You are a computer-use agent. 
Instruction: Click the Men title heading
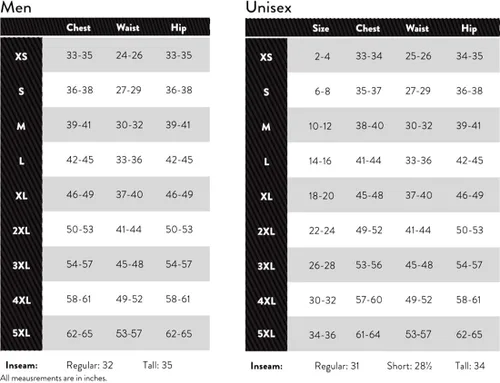(x=16, y=7)
